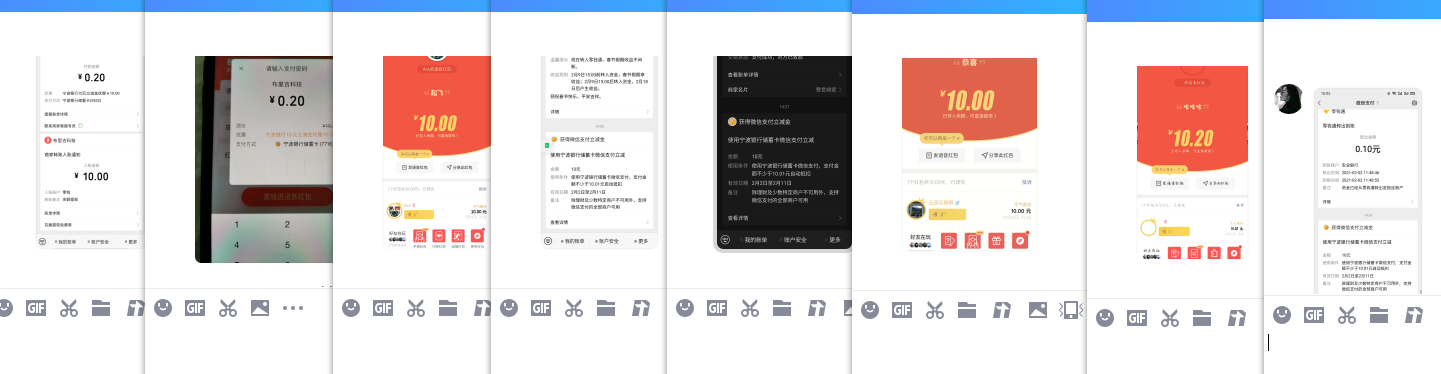Click phone shake icon in sixth chat panel
This screenshot has width=1441, height=374.
(1070, 309)
